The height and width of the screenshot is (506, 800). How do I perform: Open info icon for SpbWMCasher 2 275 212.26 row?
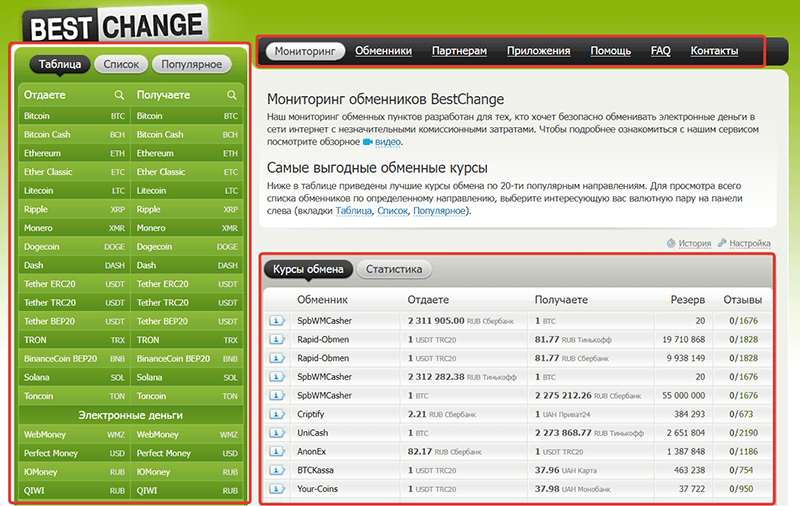tap(277, 395)
